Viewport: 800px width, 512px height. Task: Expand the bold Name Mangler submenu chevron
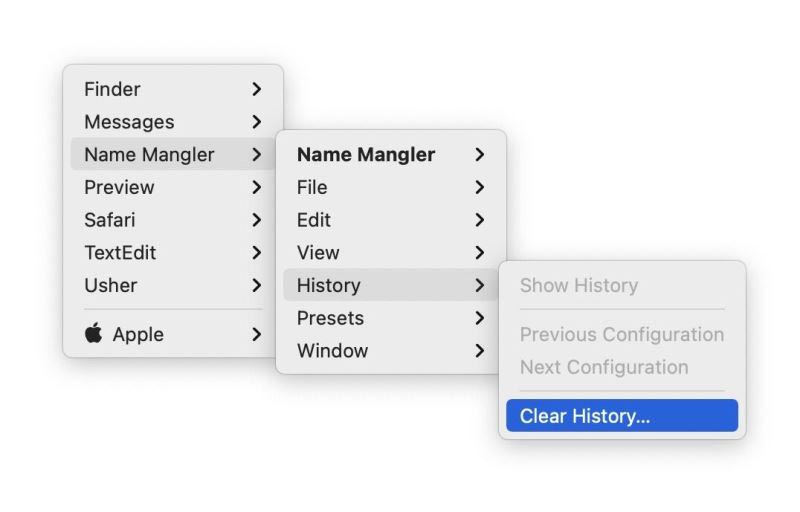479,155
